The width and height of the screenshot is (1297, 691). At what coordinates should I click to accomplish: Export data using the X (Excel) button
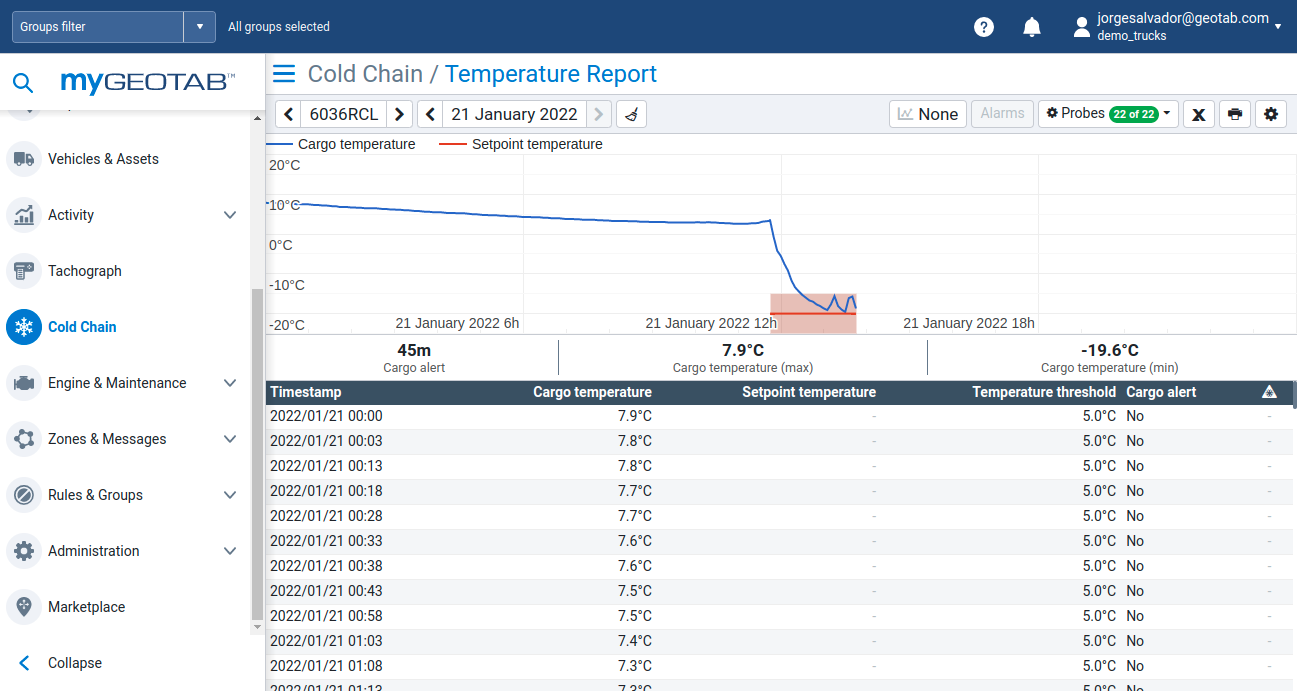(1198, 114)
